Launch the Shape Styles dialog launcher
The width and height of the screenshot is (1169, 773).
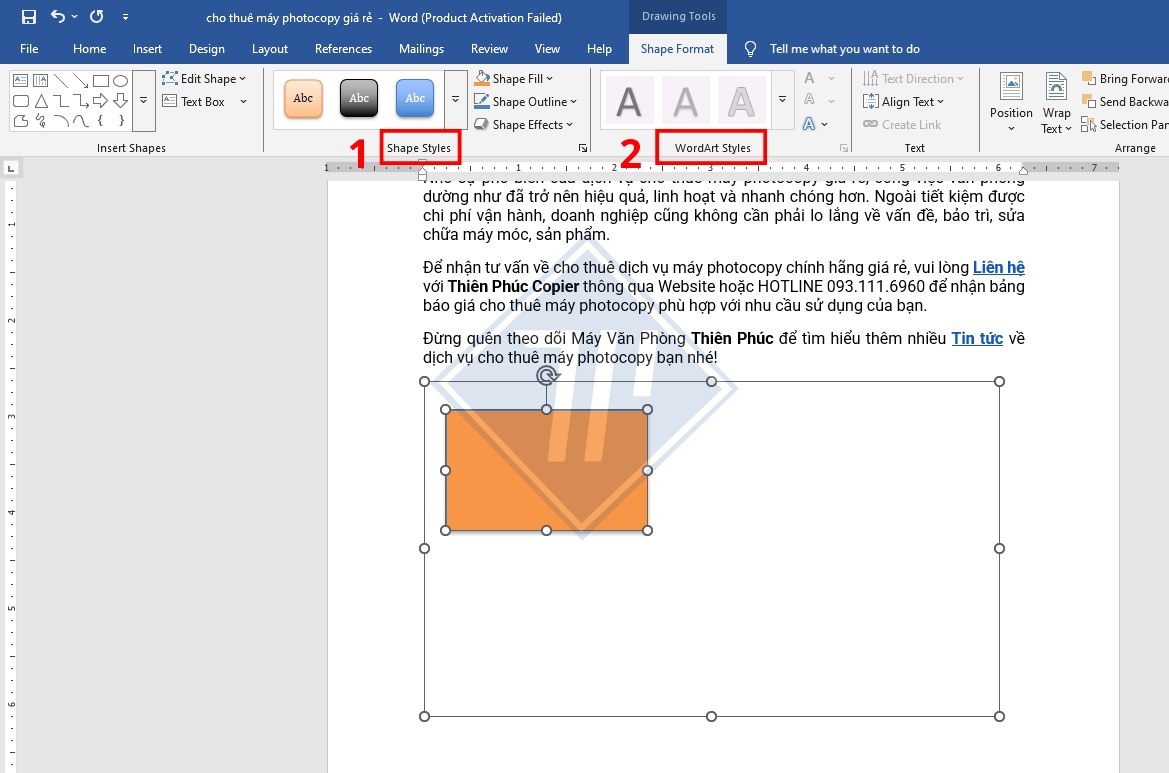[583, 148]
